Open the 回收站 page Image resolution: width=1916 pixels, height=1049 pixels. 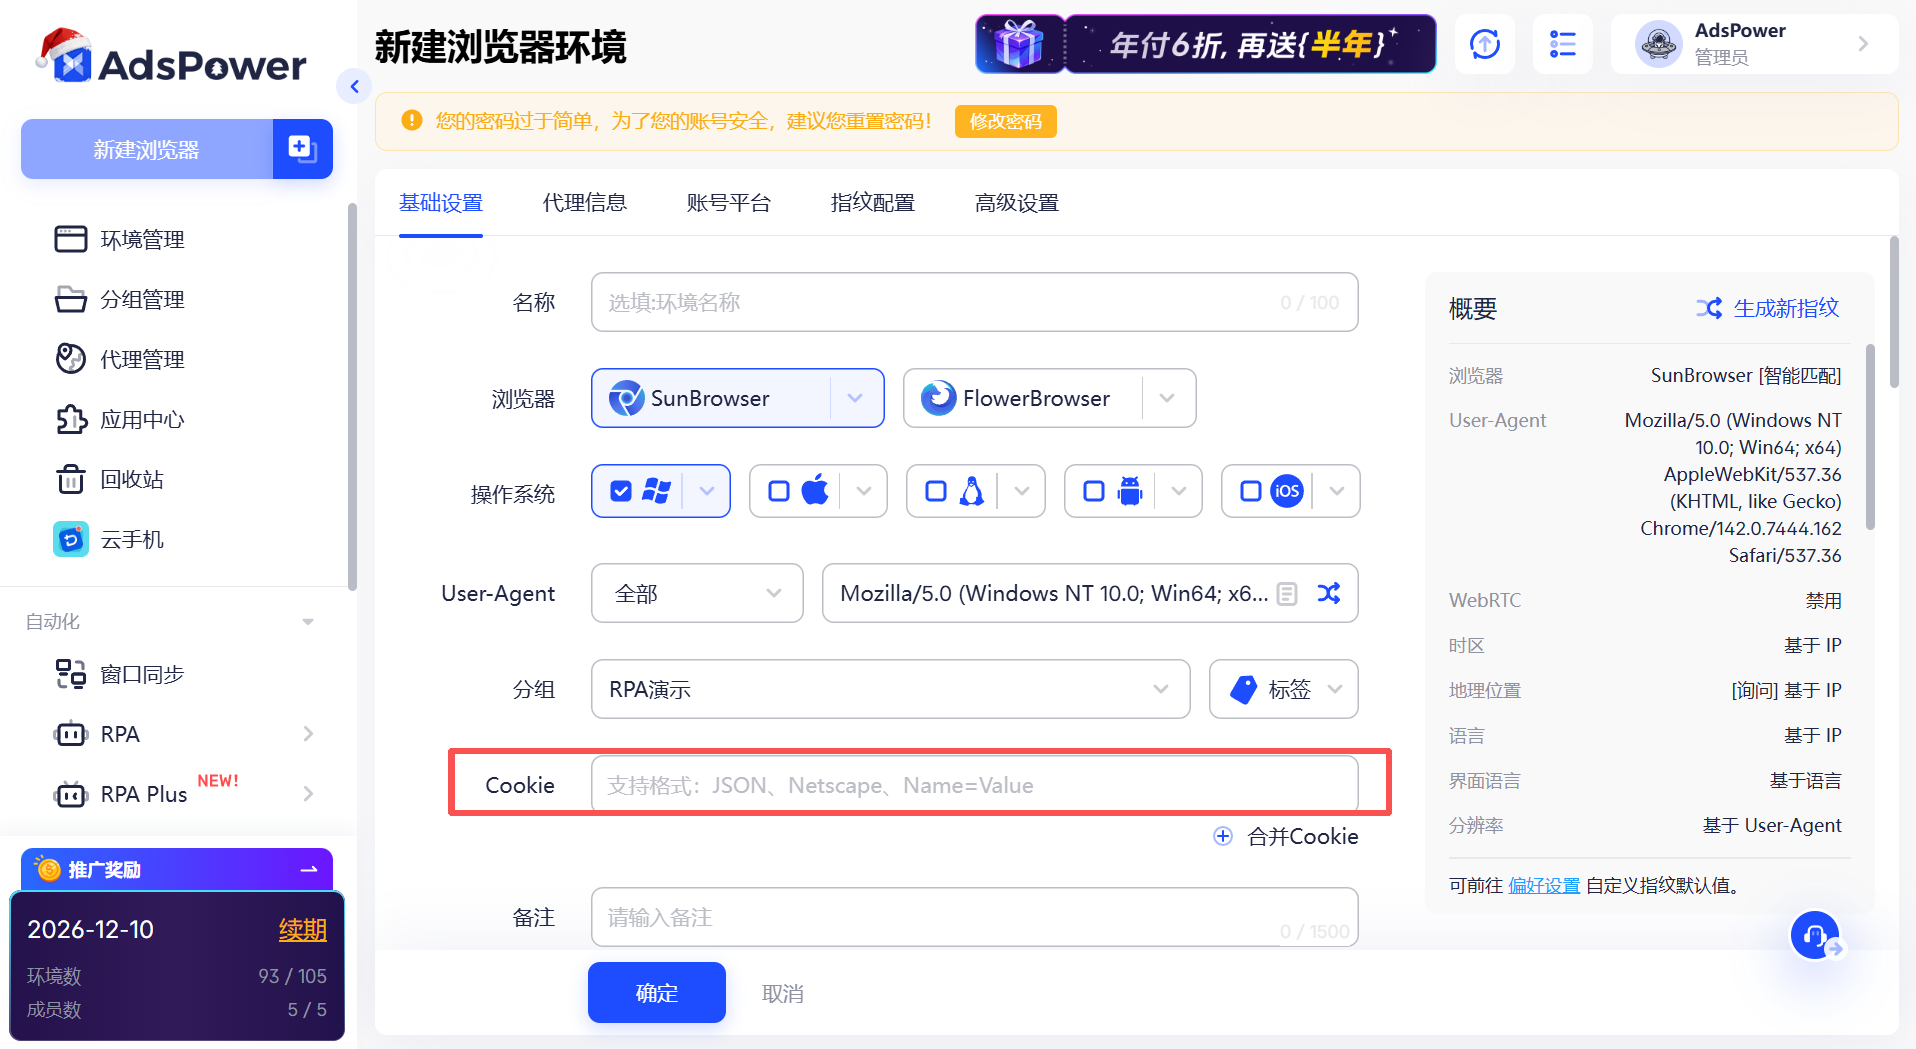[131, 479]
